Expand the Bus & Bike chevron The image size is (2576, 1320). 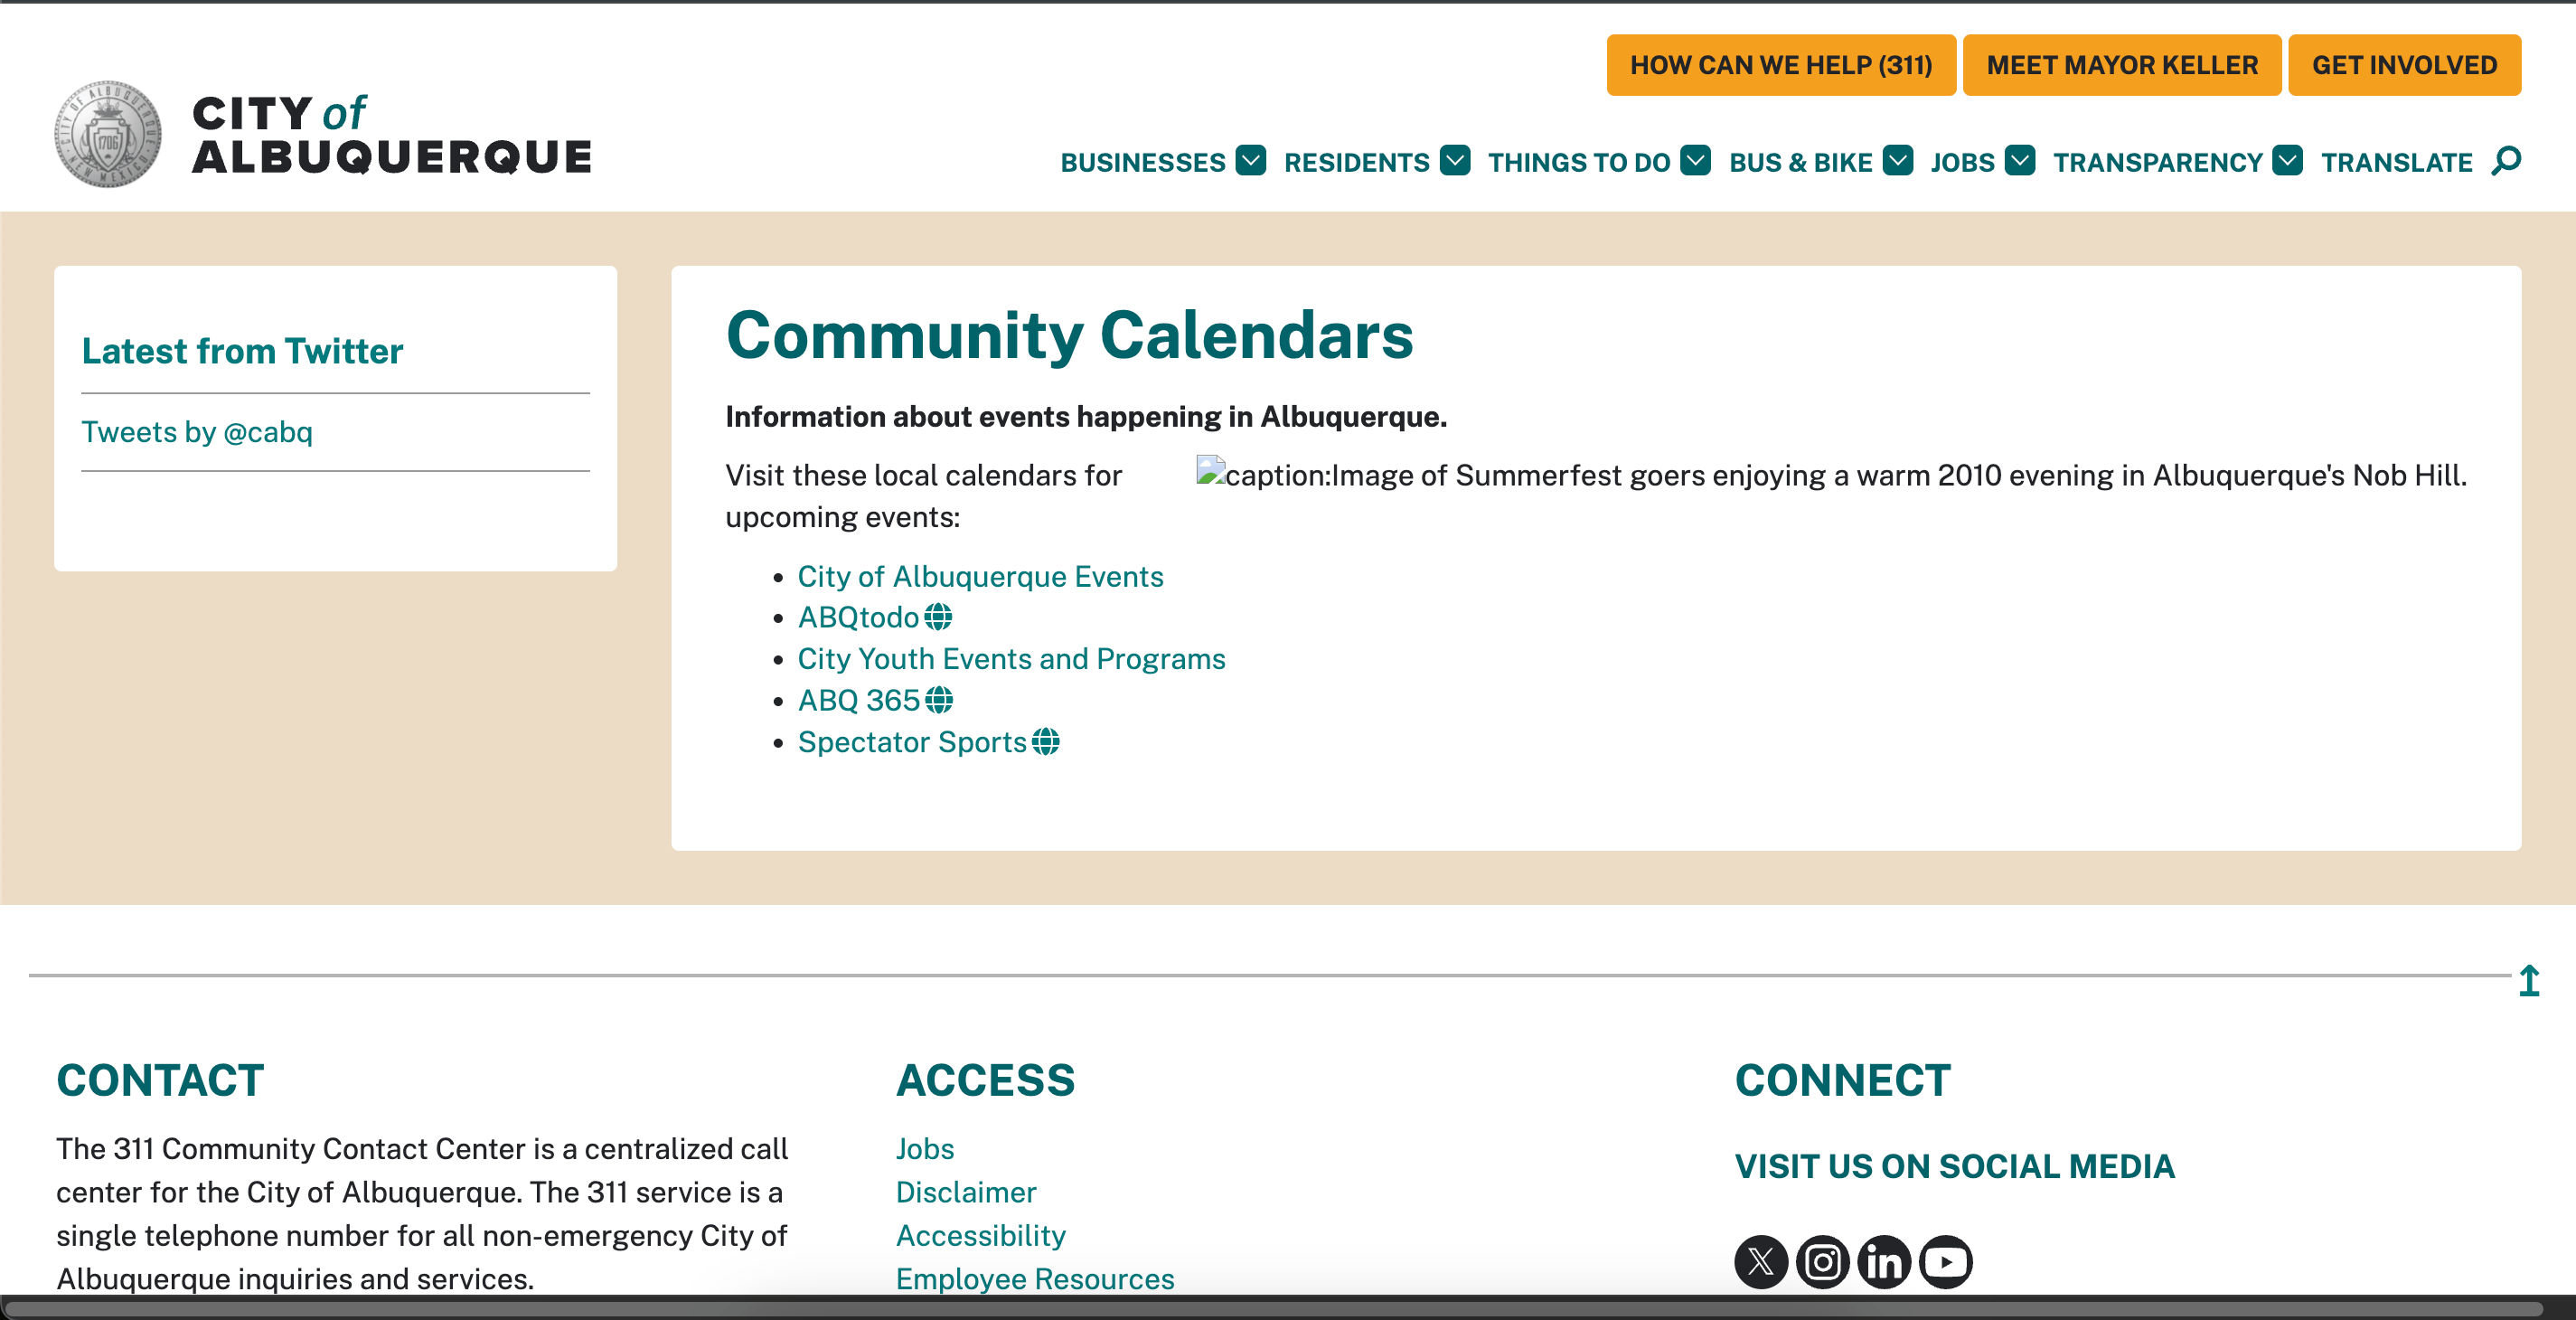[x=1897, y=161]
